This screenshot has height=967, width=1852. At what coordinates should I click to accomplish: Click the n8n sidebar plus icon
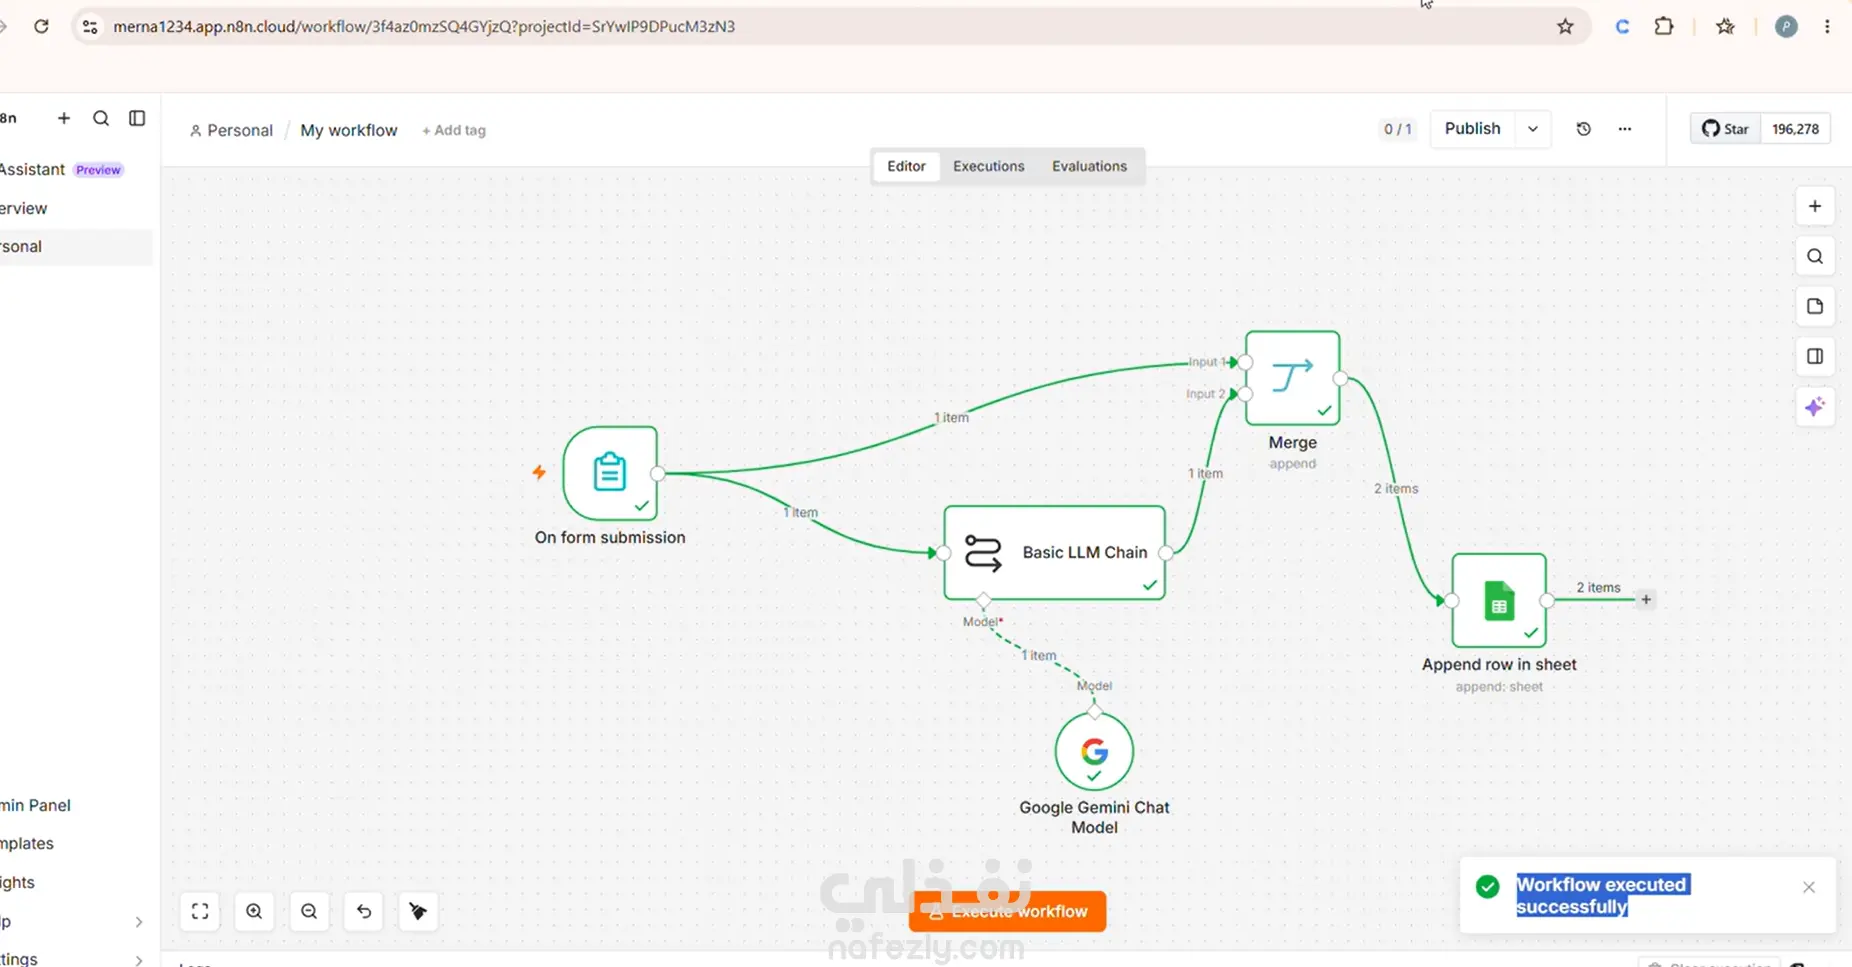[64, 118]
